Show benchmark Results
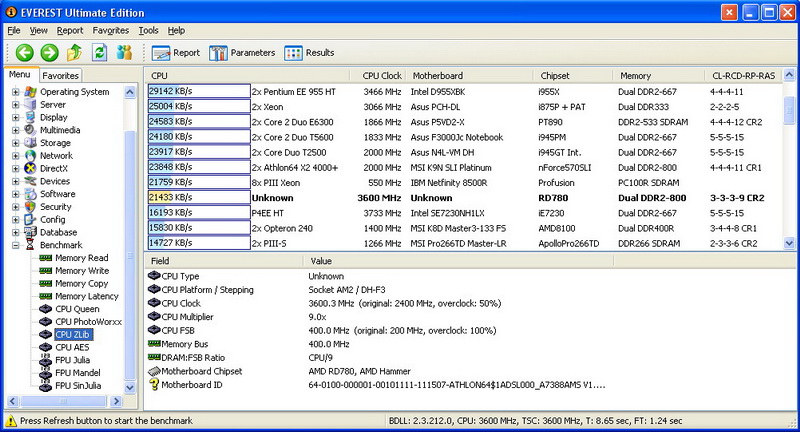Image resolution: width=800 pixels, height=432 pixels. (310, 53)
